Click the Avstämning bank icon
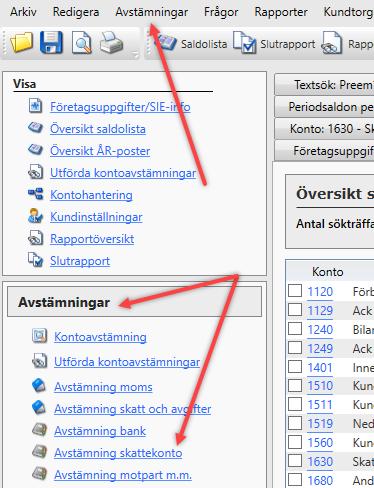Viewport: 374px width, 488px height. 39,429
